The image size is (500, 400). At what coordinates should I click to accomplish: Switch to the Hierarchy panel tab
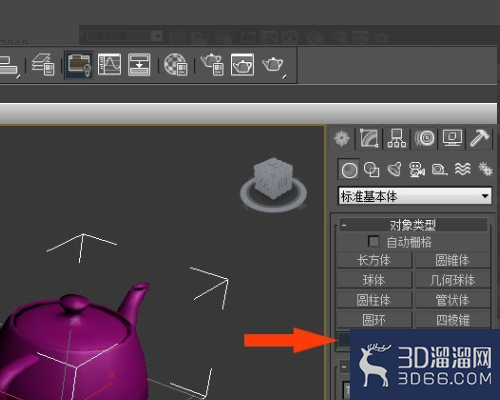coord(397,138)
